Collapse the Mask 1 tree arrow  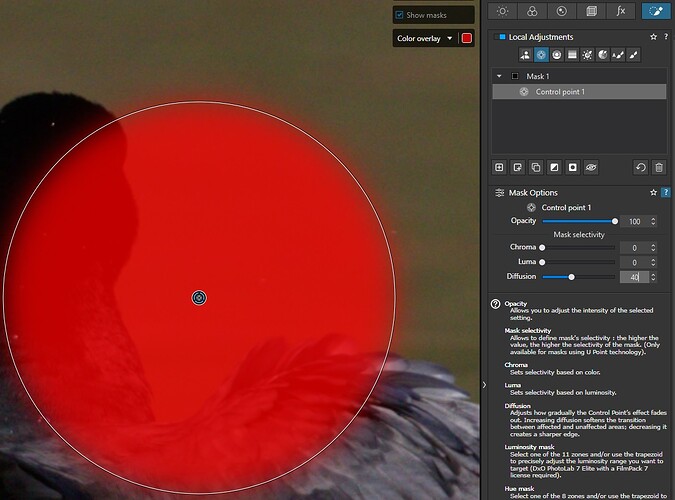tap(500, 76)
